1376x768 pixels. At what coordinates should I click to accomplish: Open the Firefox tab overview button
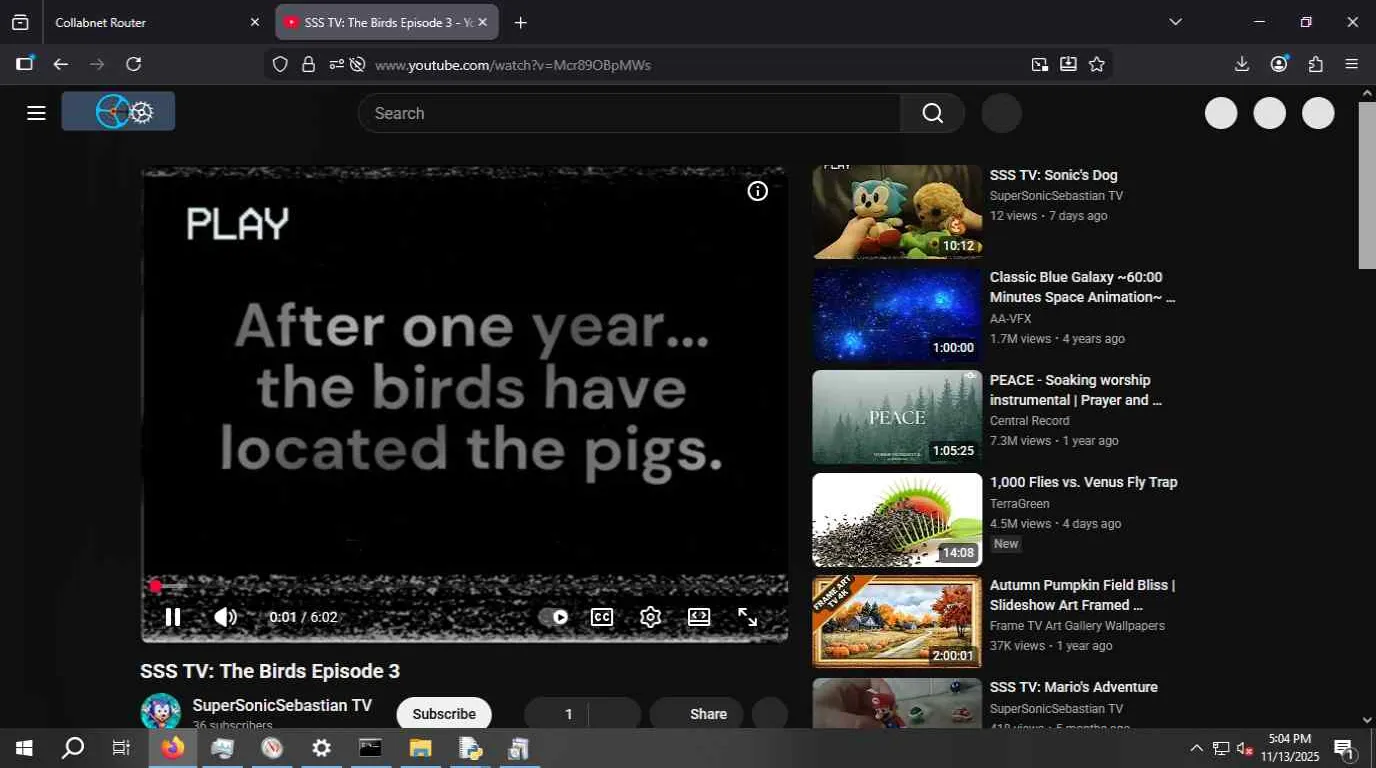(x=20, y=22)
